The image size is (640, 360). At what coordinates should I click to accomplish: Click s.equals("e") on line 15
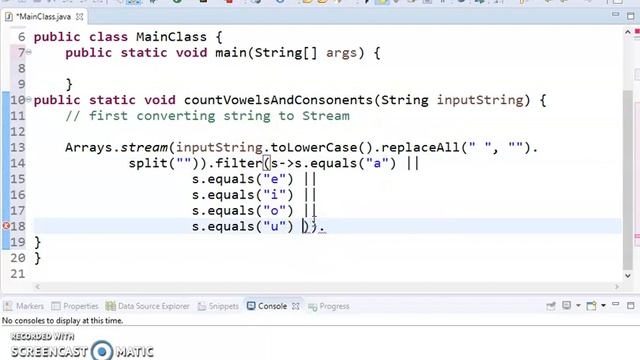coord(242,179)
